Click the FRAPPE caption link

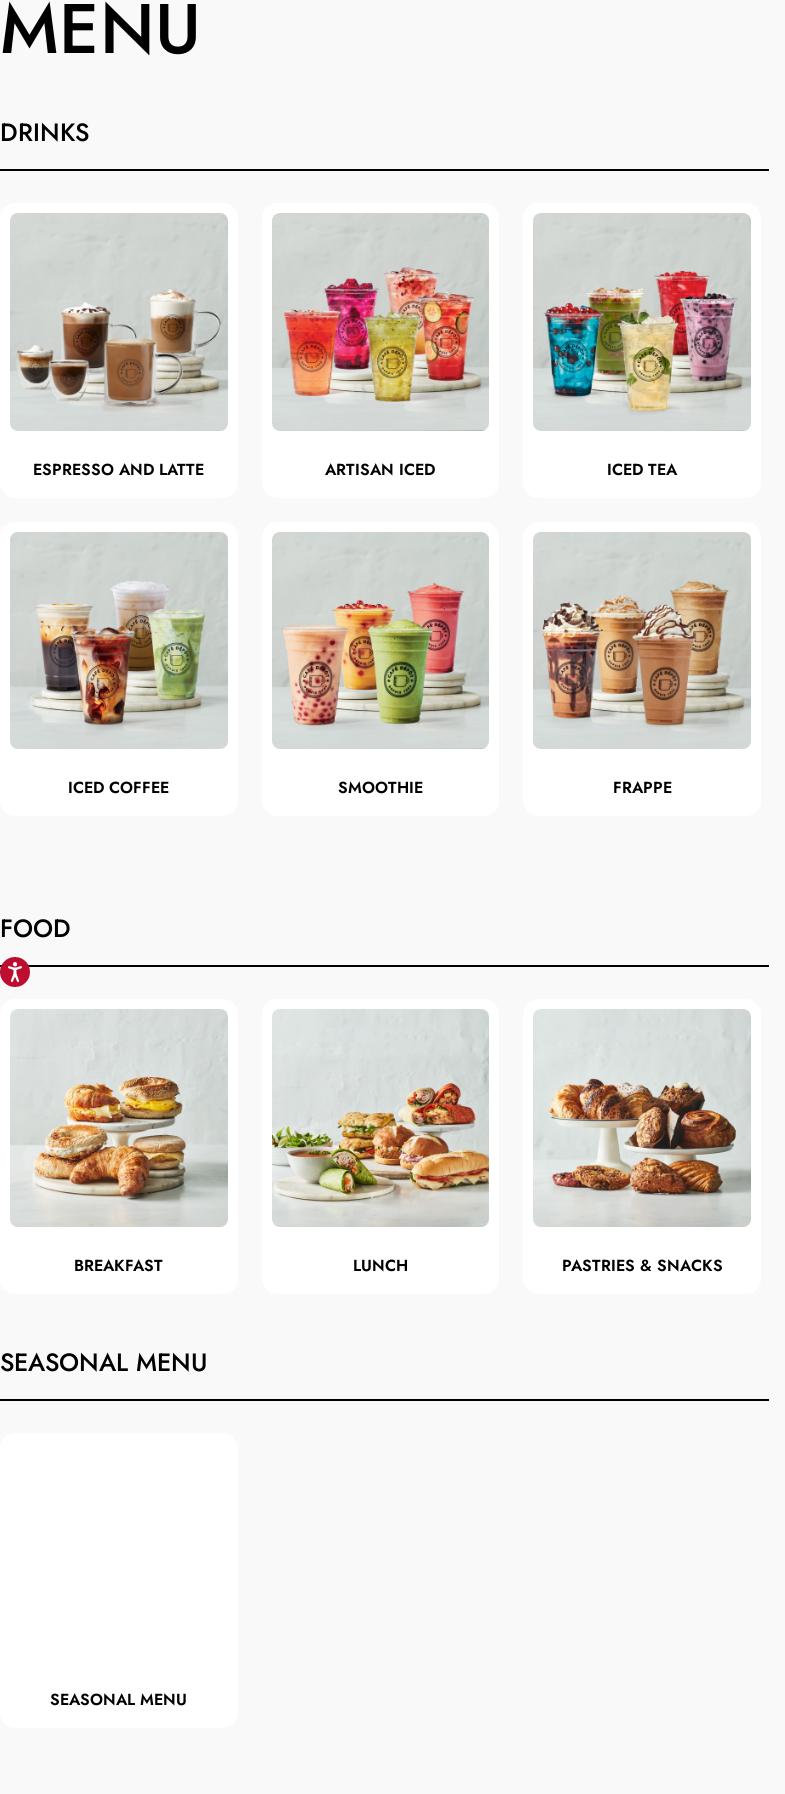(x=642, y=787)
